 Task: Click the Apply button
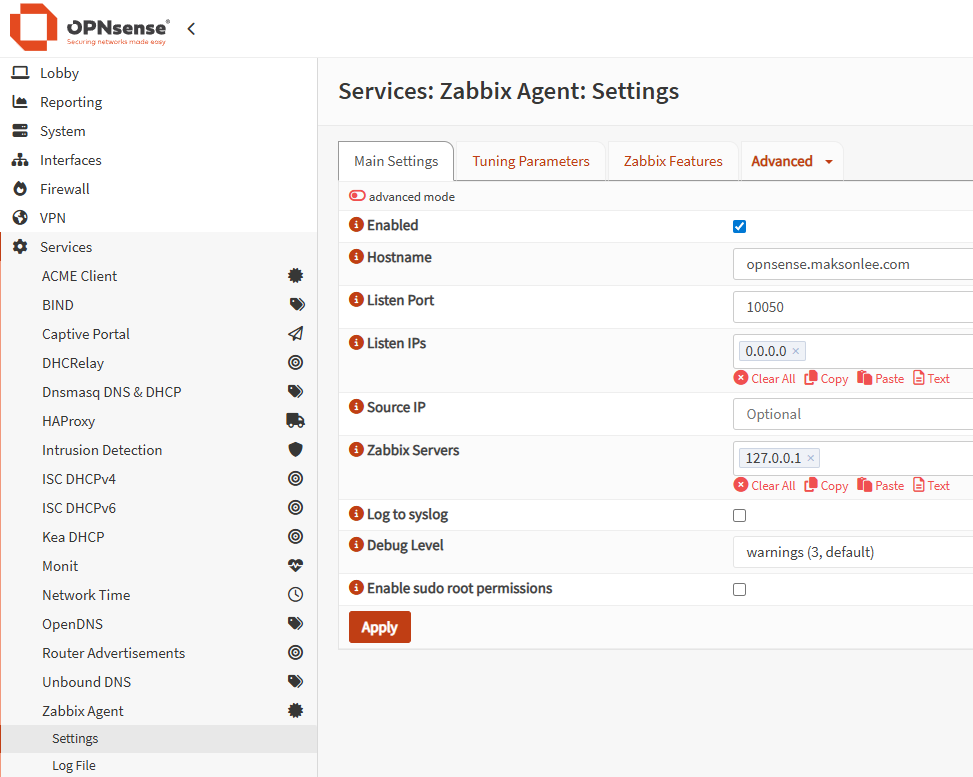click(380, 627)
